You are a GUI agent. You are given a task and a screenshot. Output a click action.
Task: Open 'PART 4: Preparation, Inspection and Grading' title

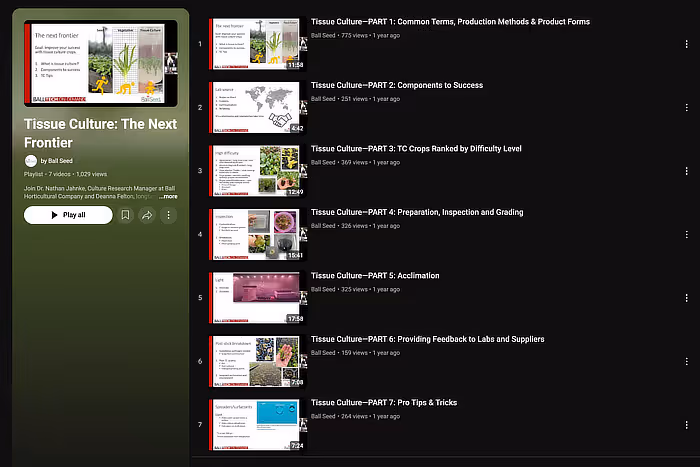[417, 212]
